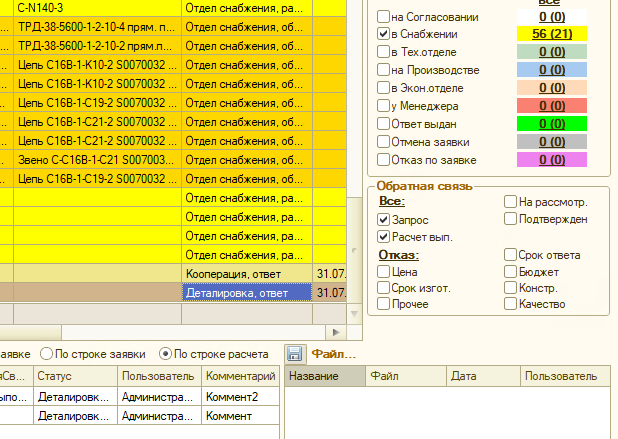The width and height of the screenshot is (618, 439).
Task: Enable the 'Срок ответа' checkbox
Action: point(510,255)
